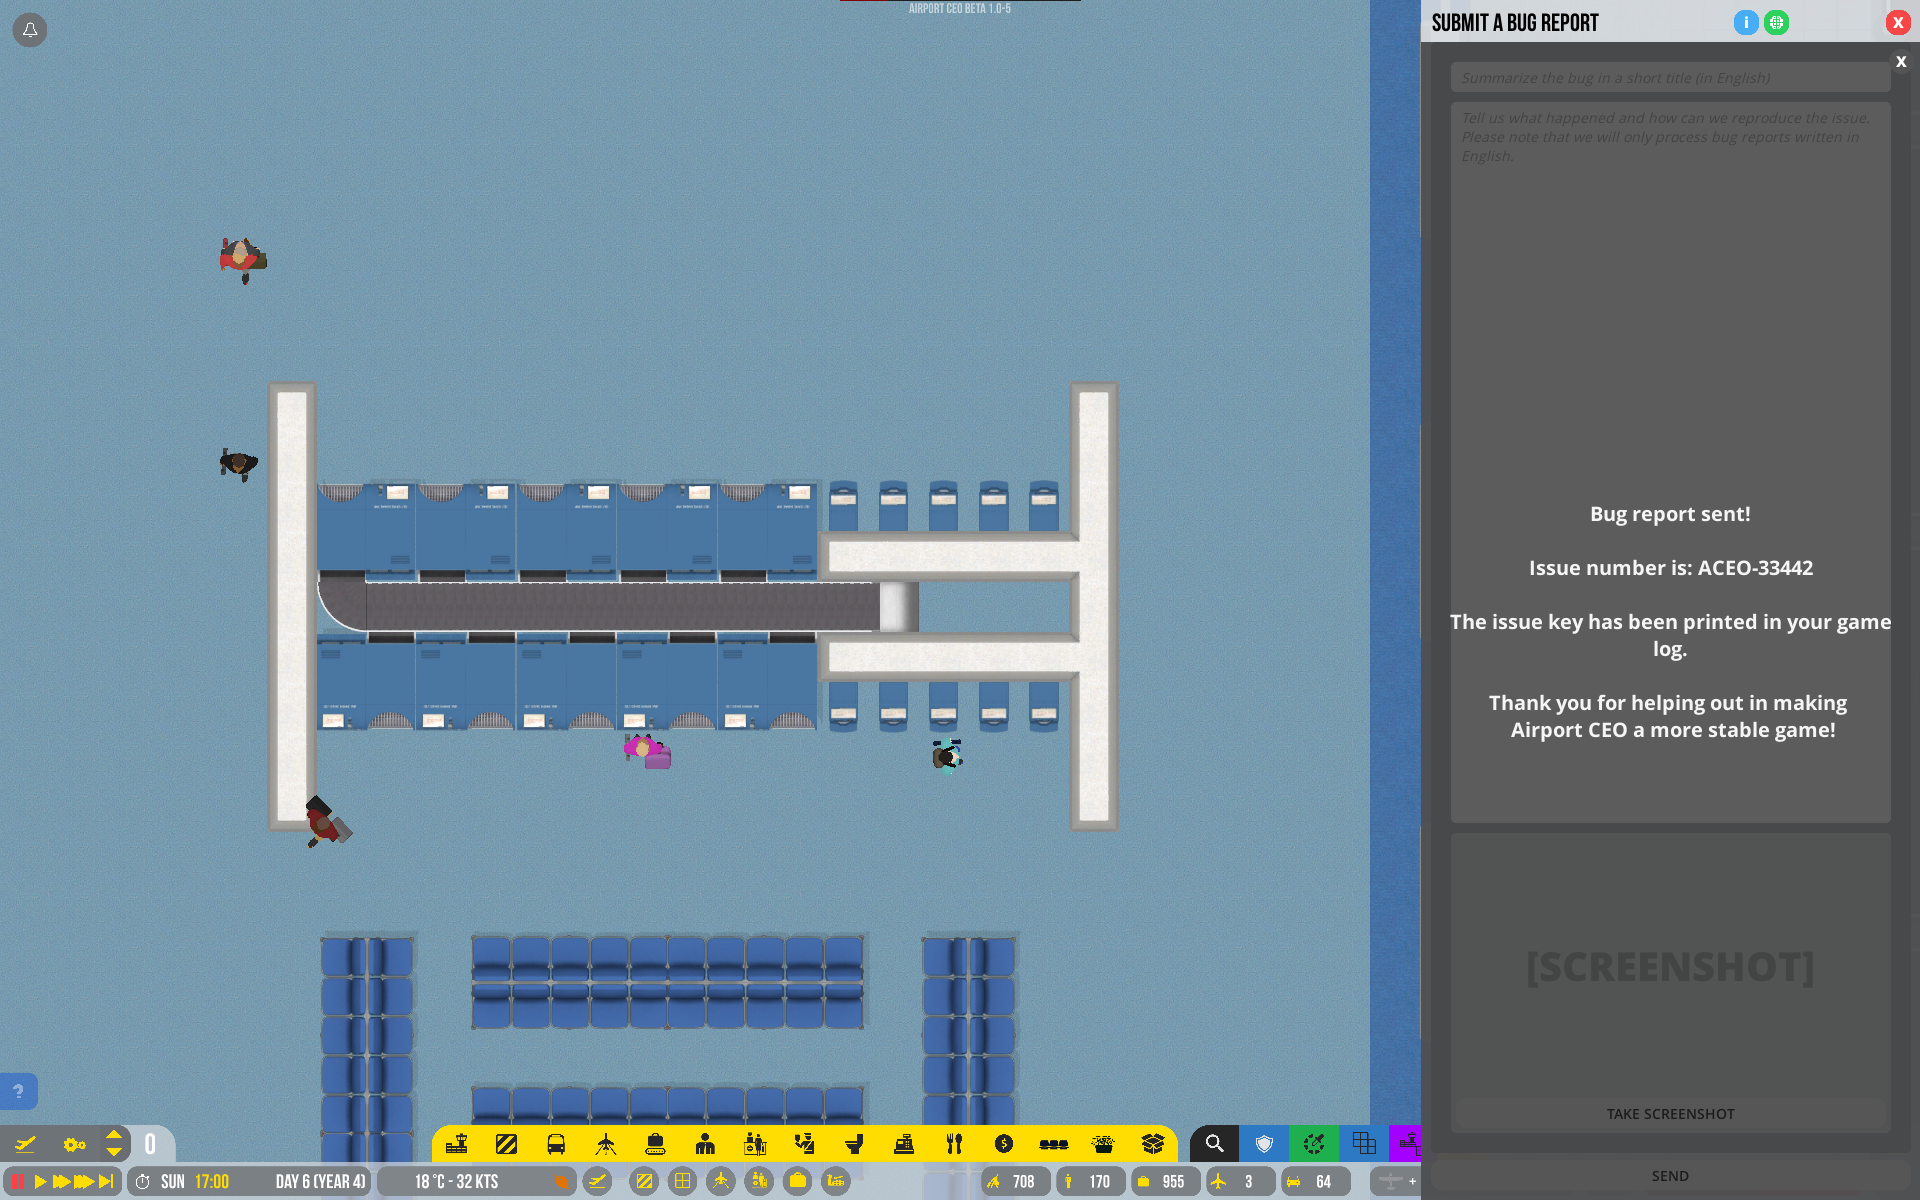
Task: Open the restaurant fork-and-knife build menu
Action: pyautogui.click(x=954, y=1143)
